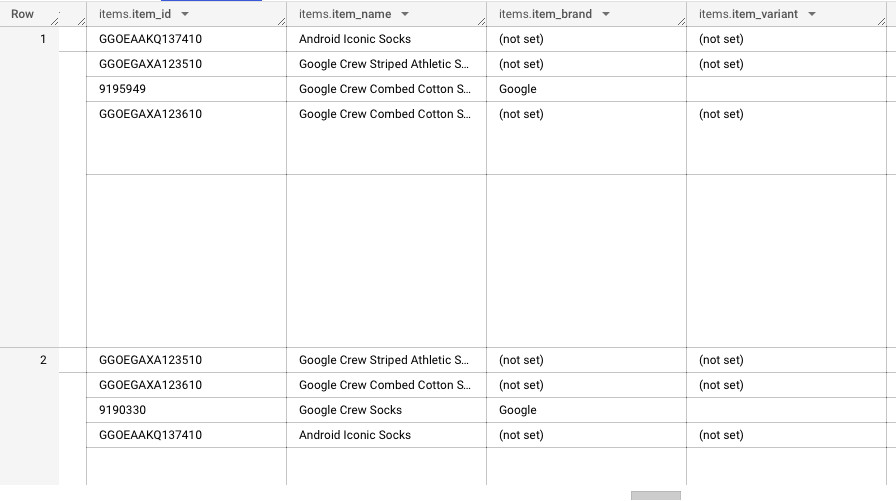Click Android Iconic Socks in result row 2
The image size is (896, 501).
[386, 435]
